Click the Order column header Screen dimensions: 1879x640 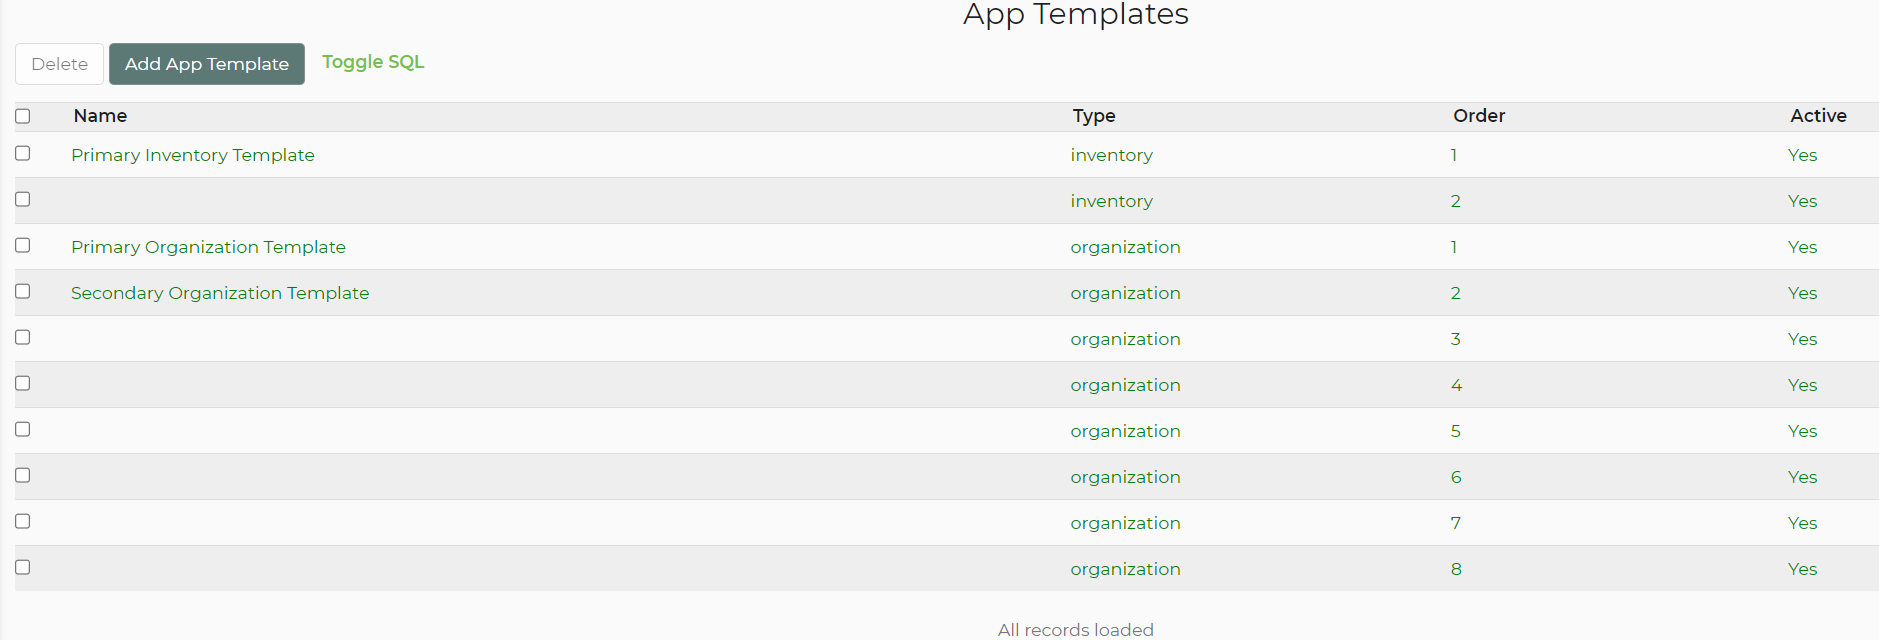tap(1478, 116)
